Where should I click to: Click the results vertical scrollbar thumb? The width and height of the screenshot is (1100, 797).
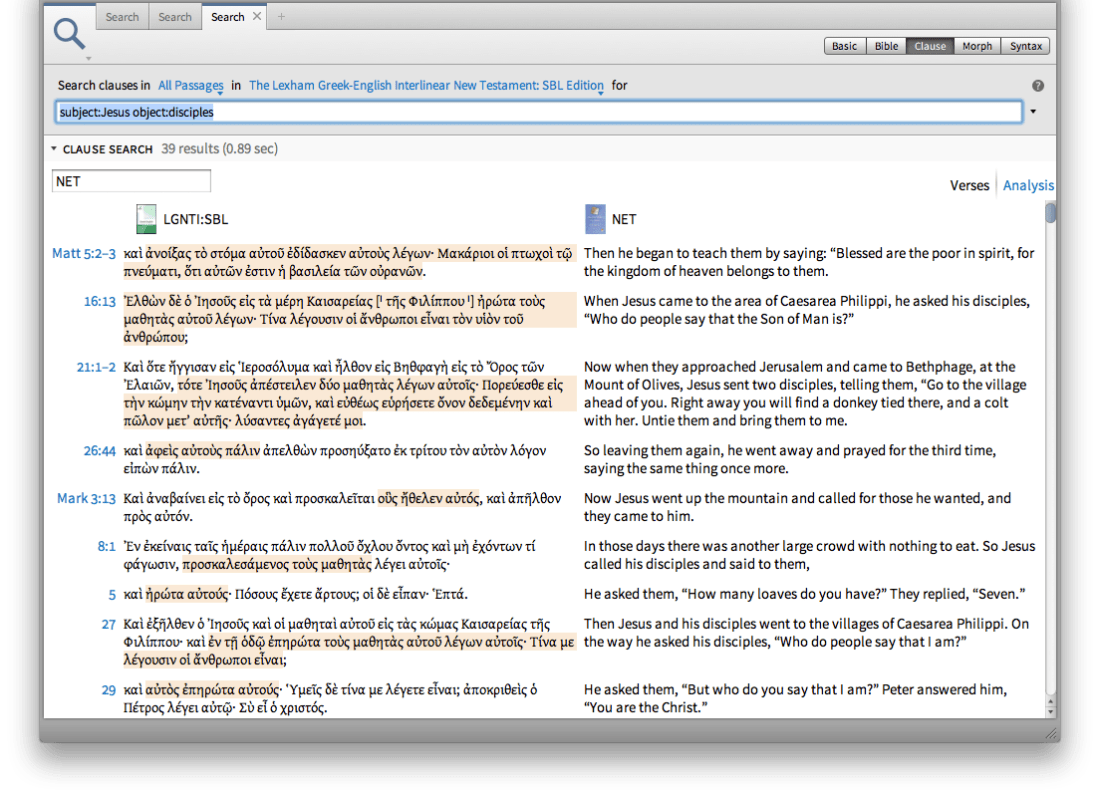(1050, 214)
